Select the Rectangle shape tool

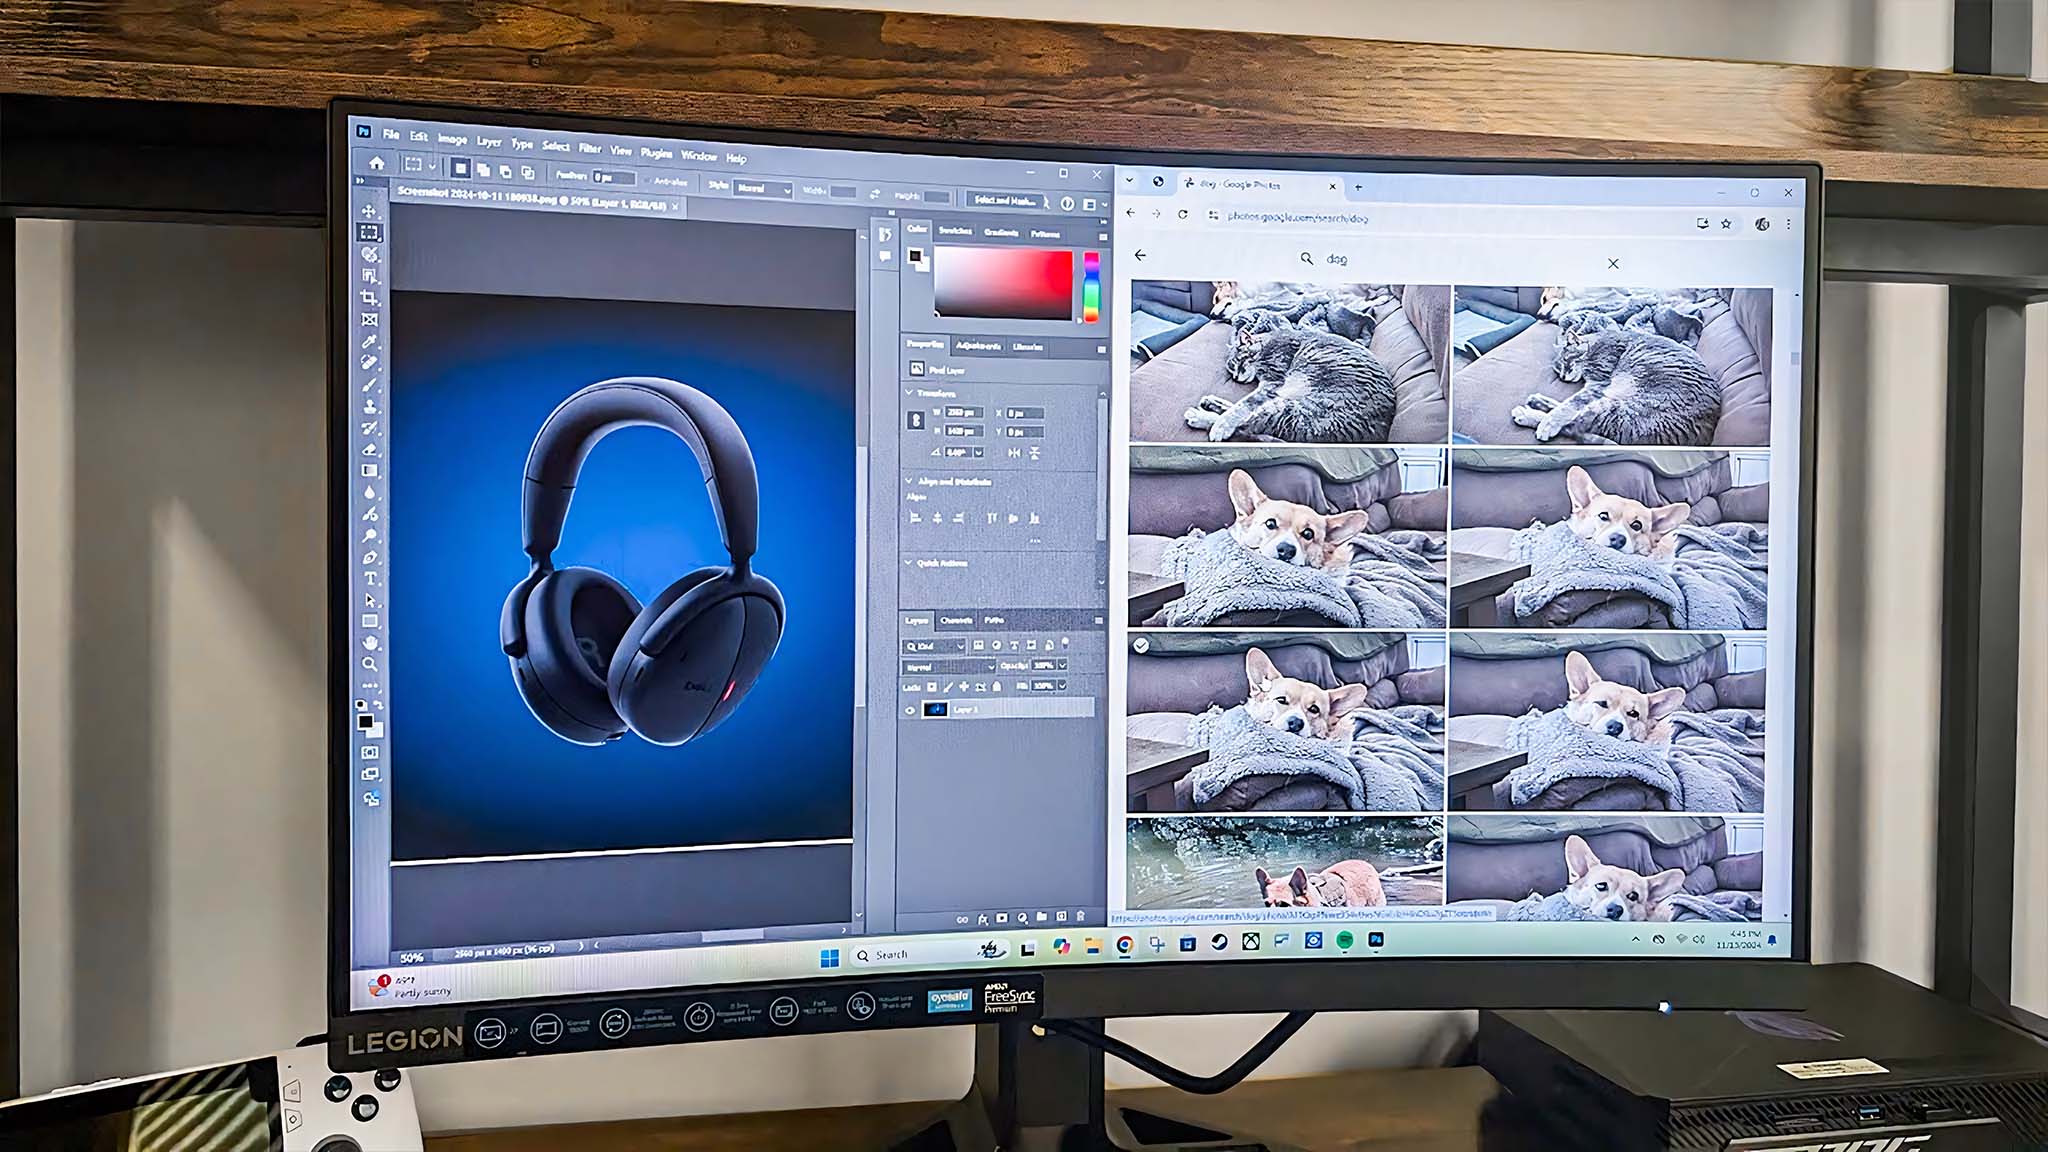click(x=370, y=622)
